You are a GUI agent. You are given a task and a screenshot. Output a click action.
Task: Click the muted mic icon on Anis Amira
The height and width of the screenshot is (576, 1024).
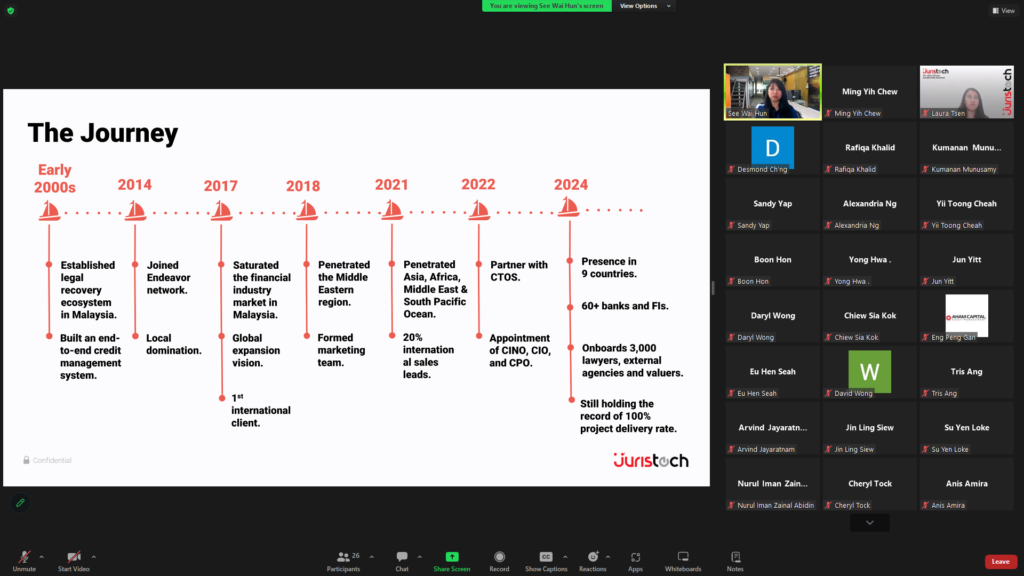pos(925,505)
